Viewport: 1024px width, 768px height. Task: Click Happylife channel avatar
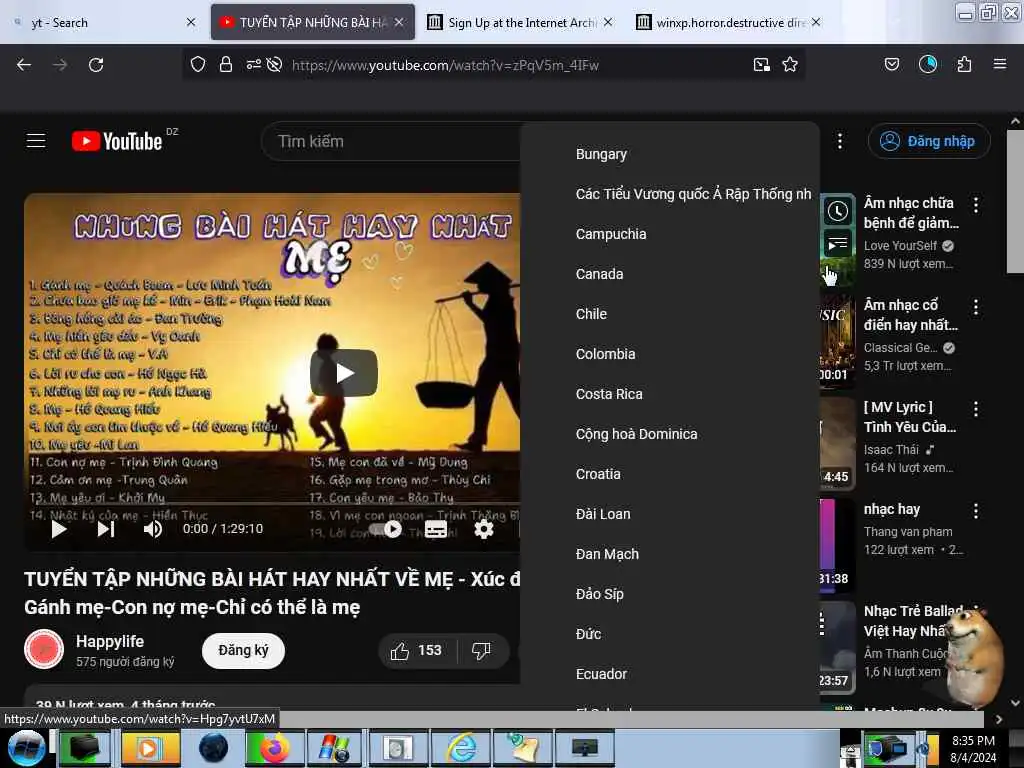pos(44,649)
